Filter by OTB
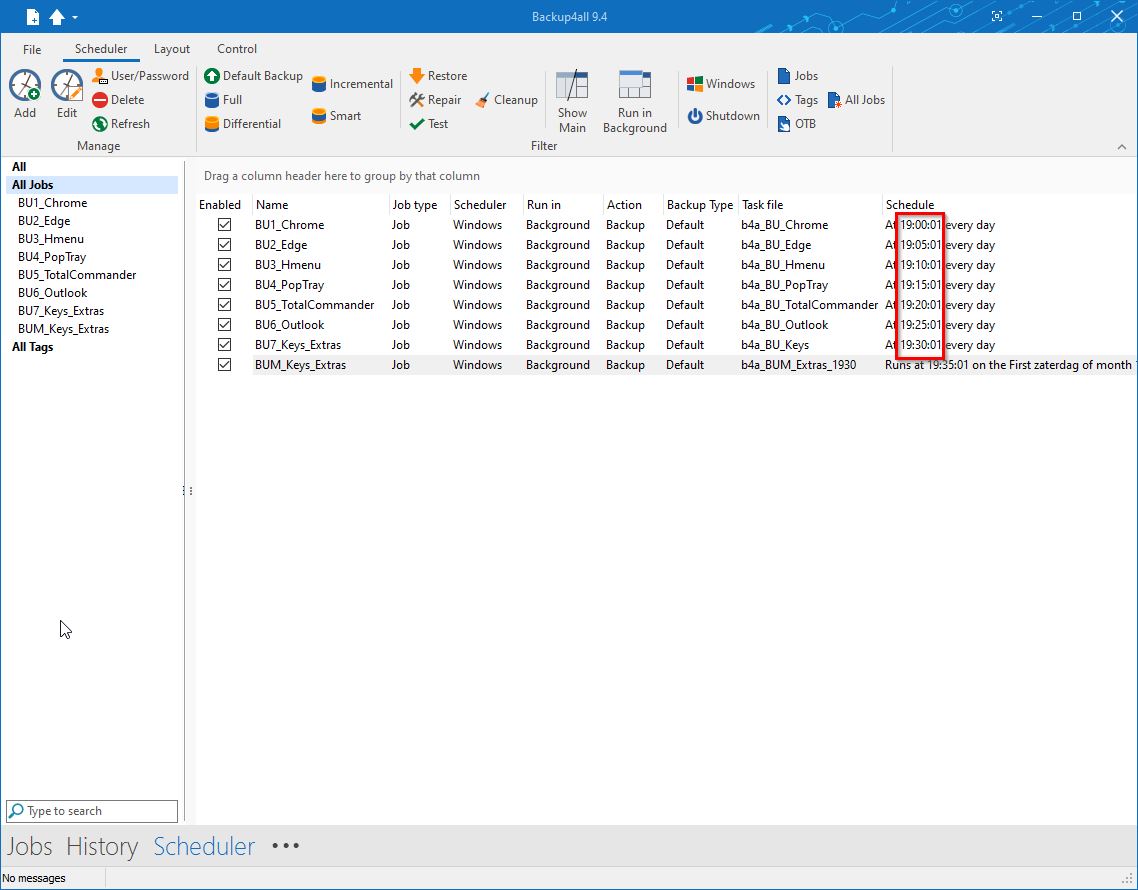The width and height of the screenshot is (1138, 890). (x=796, y=123)
